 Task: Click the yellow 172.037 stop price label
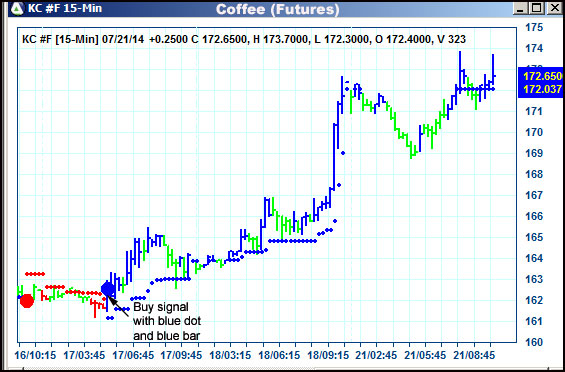(543, 89)
